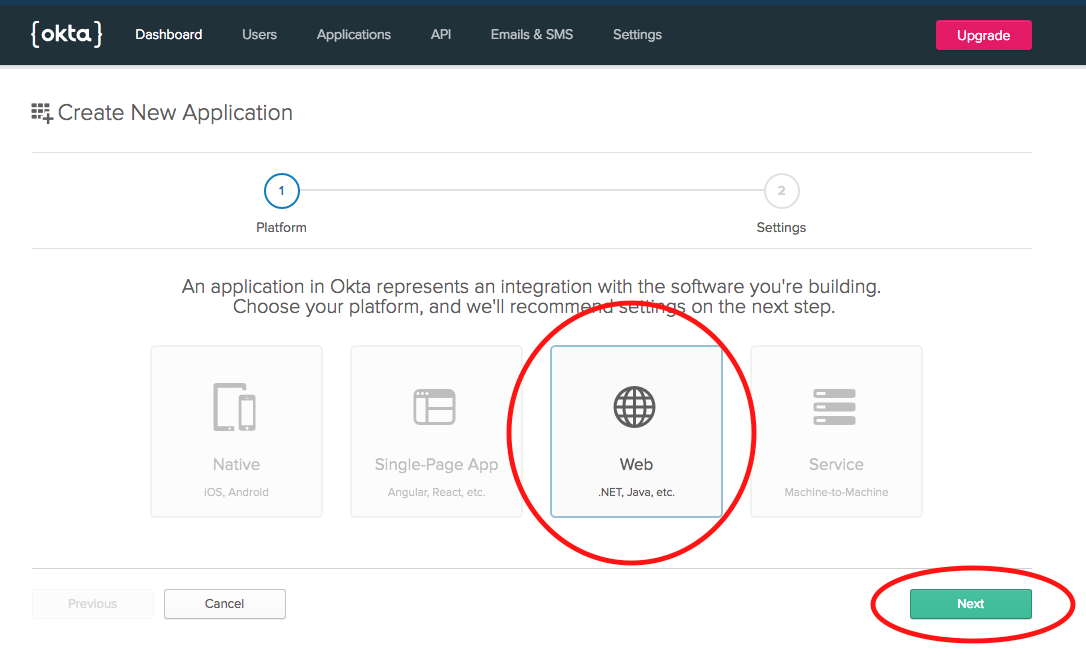Open the Applications menu

pyautogui.click(x=354, y=34)
